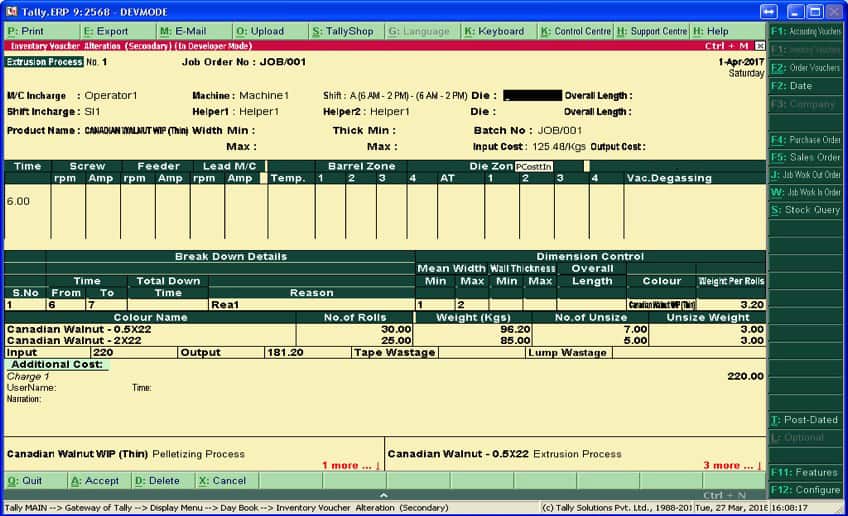Viewport: 848px width, 516px height.
Task: Click T: Post-Dated button
Action: point(806,420)
